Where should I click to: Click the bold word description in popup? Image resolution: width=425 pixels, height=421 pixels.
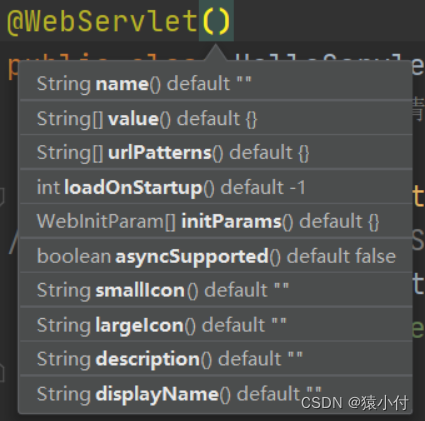pyautogui.click(x=147, y=359)
